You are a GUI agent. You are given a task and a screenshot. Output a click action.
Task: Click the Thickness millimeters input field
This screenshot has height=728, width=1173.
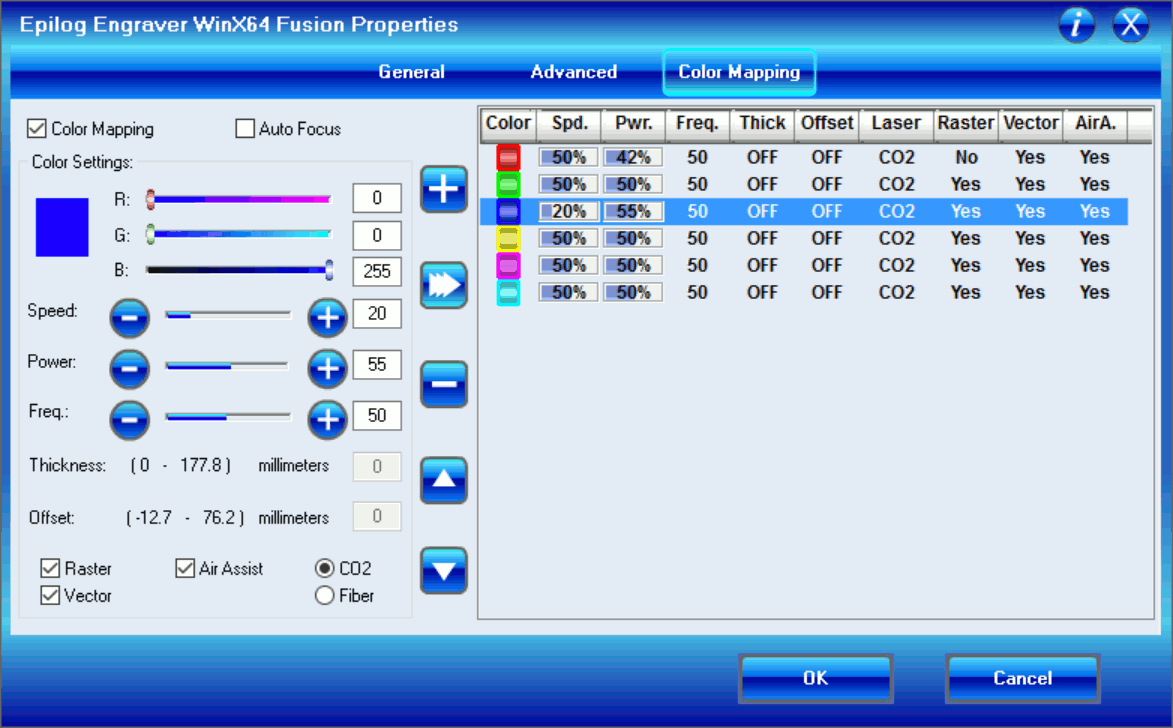pos(377,467)
